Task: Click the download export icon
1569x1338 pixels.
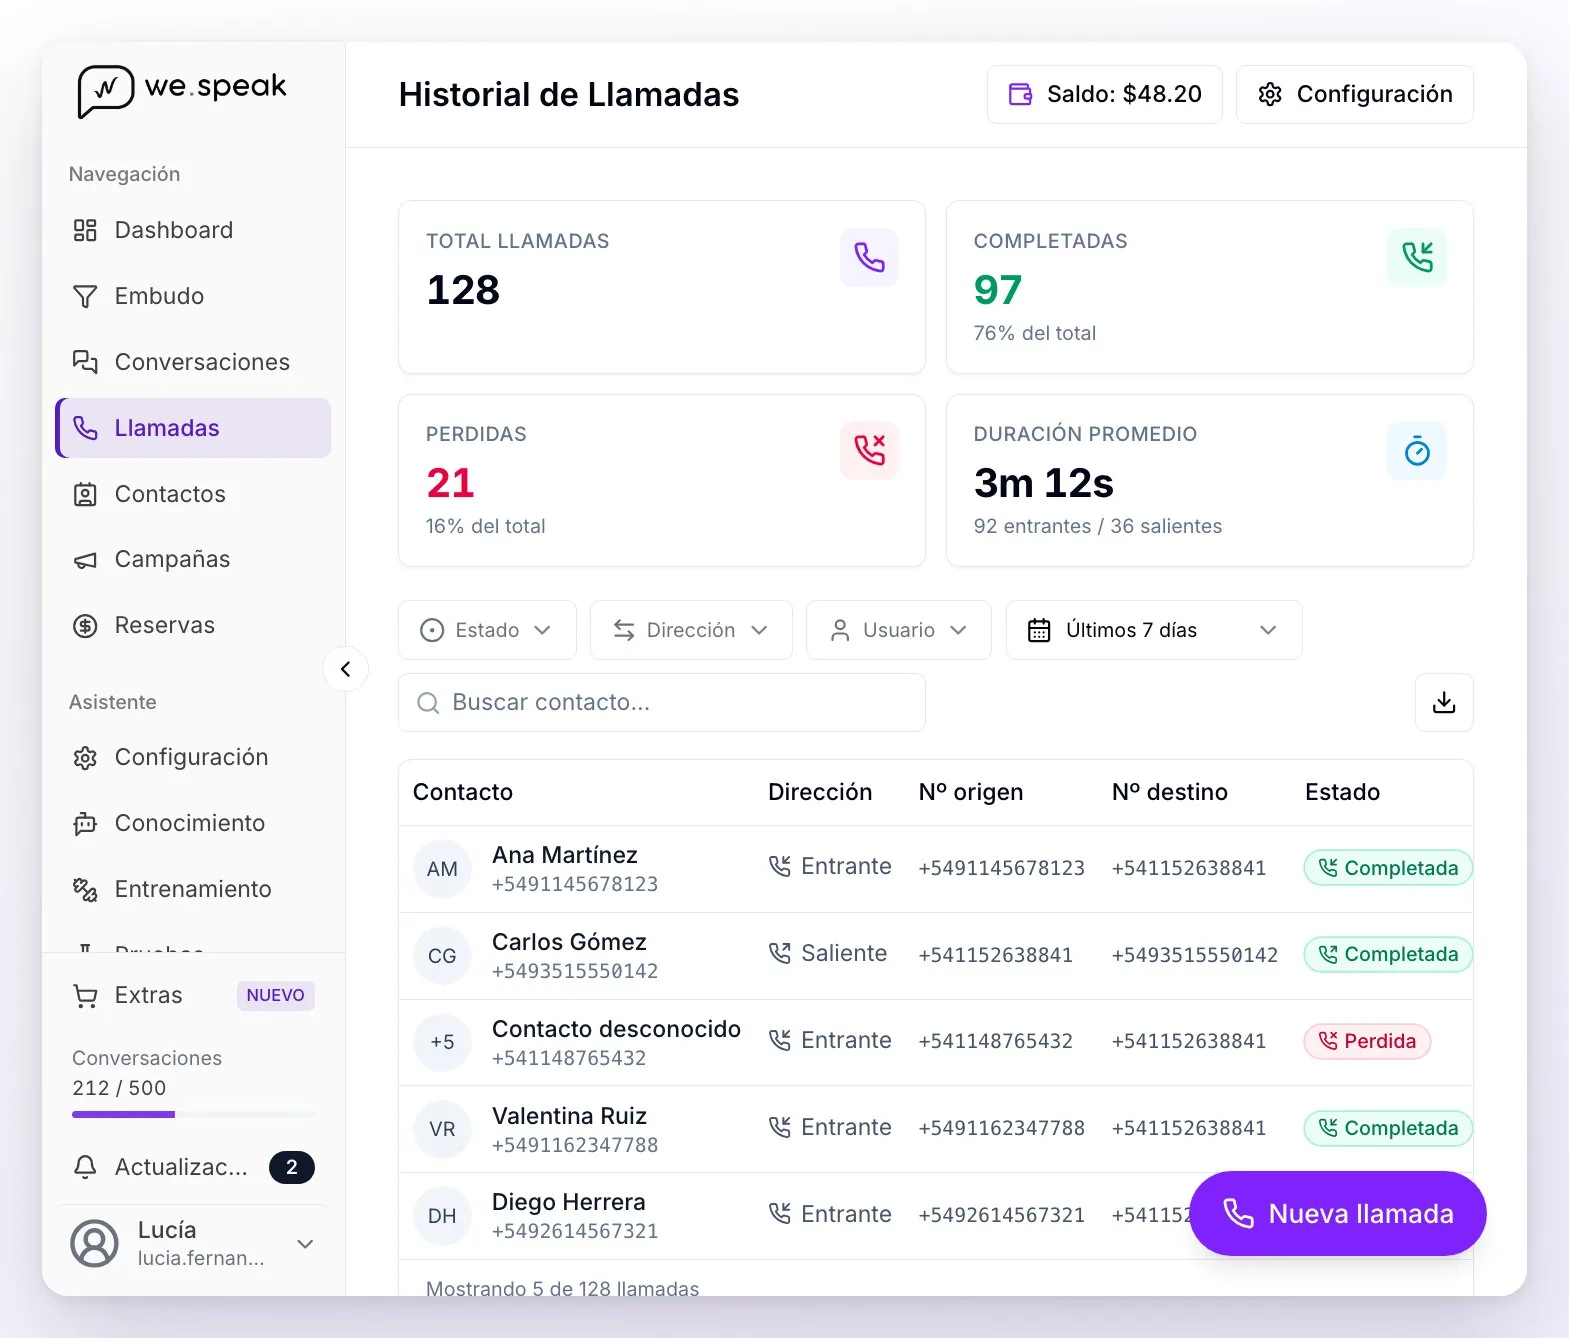Action: [x=1444, y=703]
